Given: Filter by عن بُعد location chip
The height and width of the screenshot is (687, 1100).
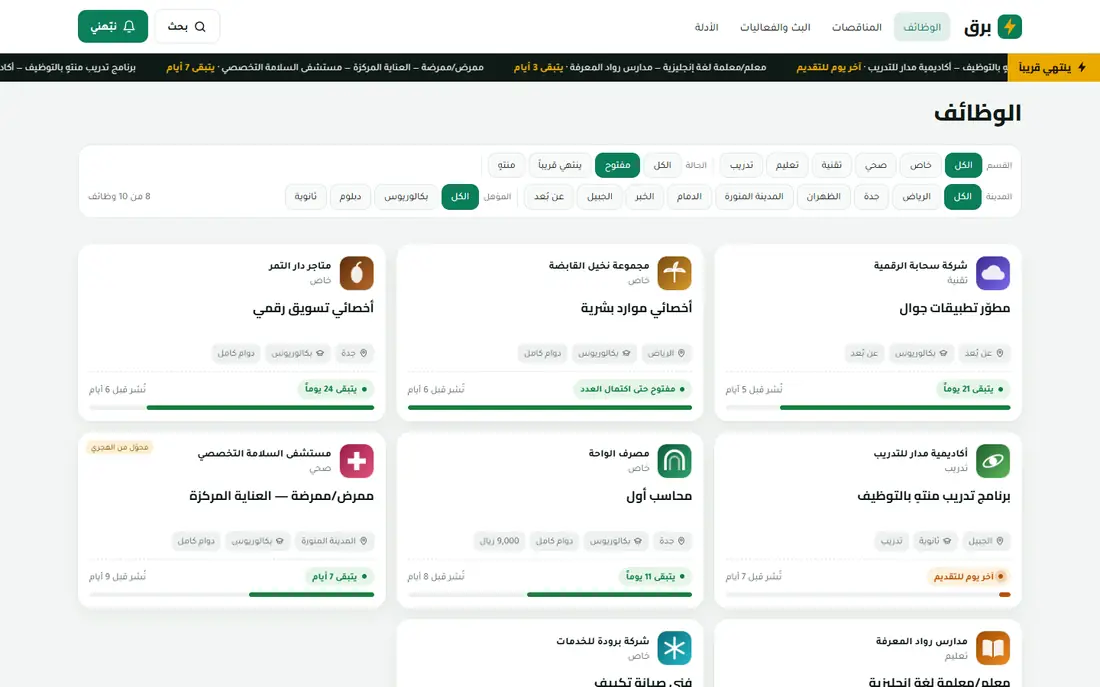Looking at the screenshot, I should 549,196.
